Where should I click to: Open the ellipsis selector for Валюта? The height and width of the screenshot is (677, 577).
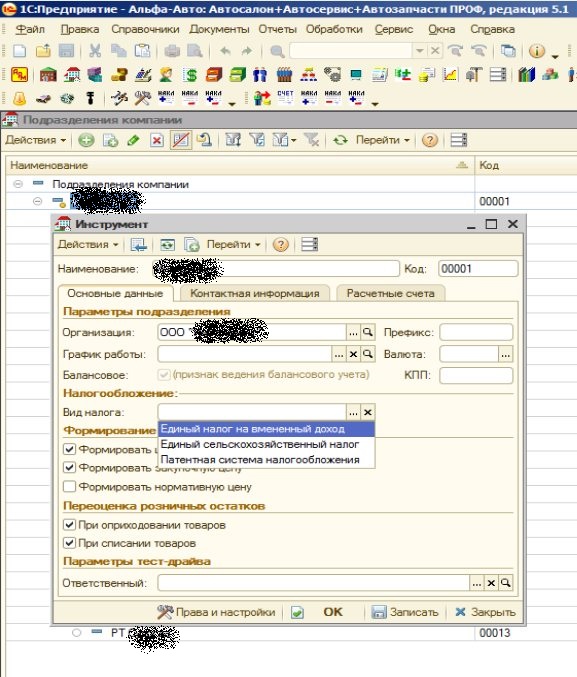505,354
